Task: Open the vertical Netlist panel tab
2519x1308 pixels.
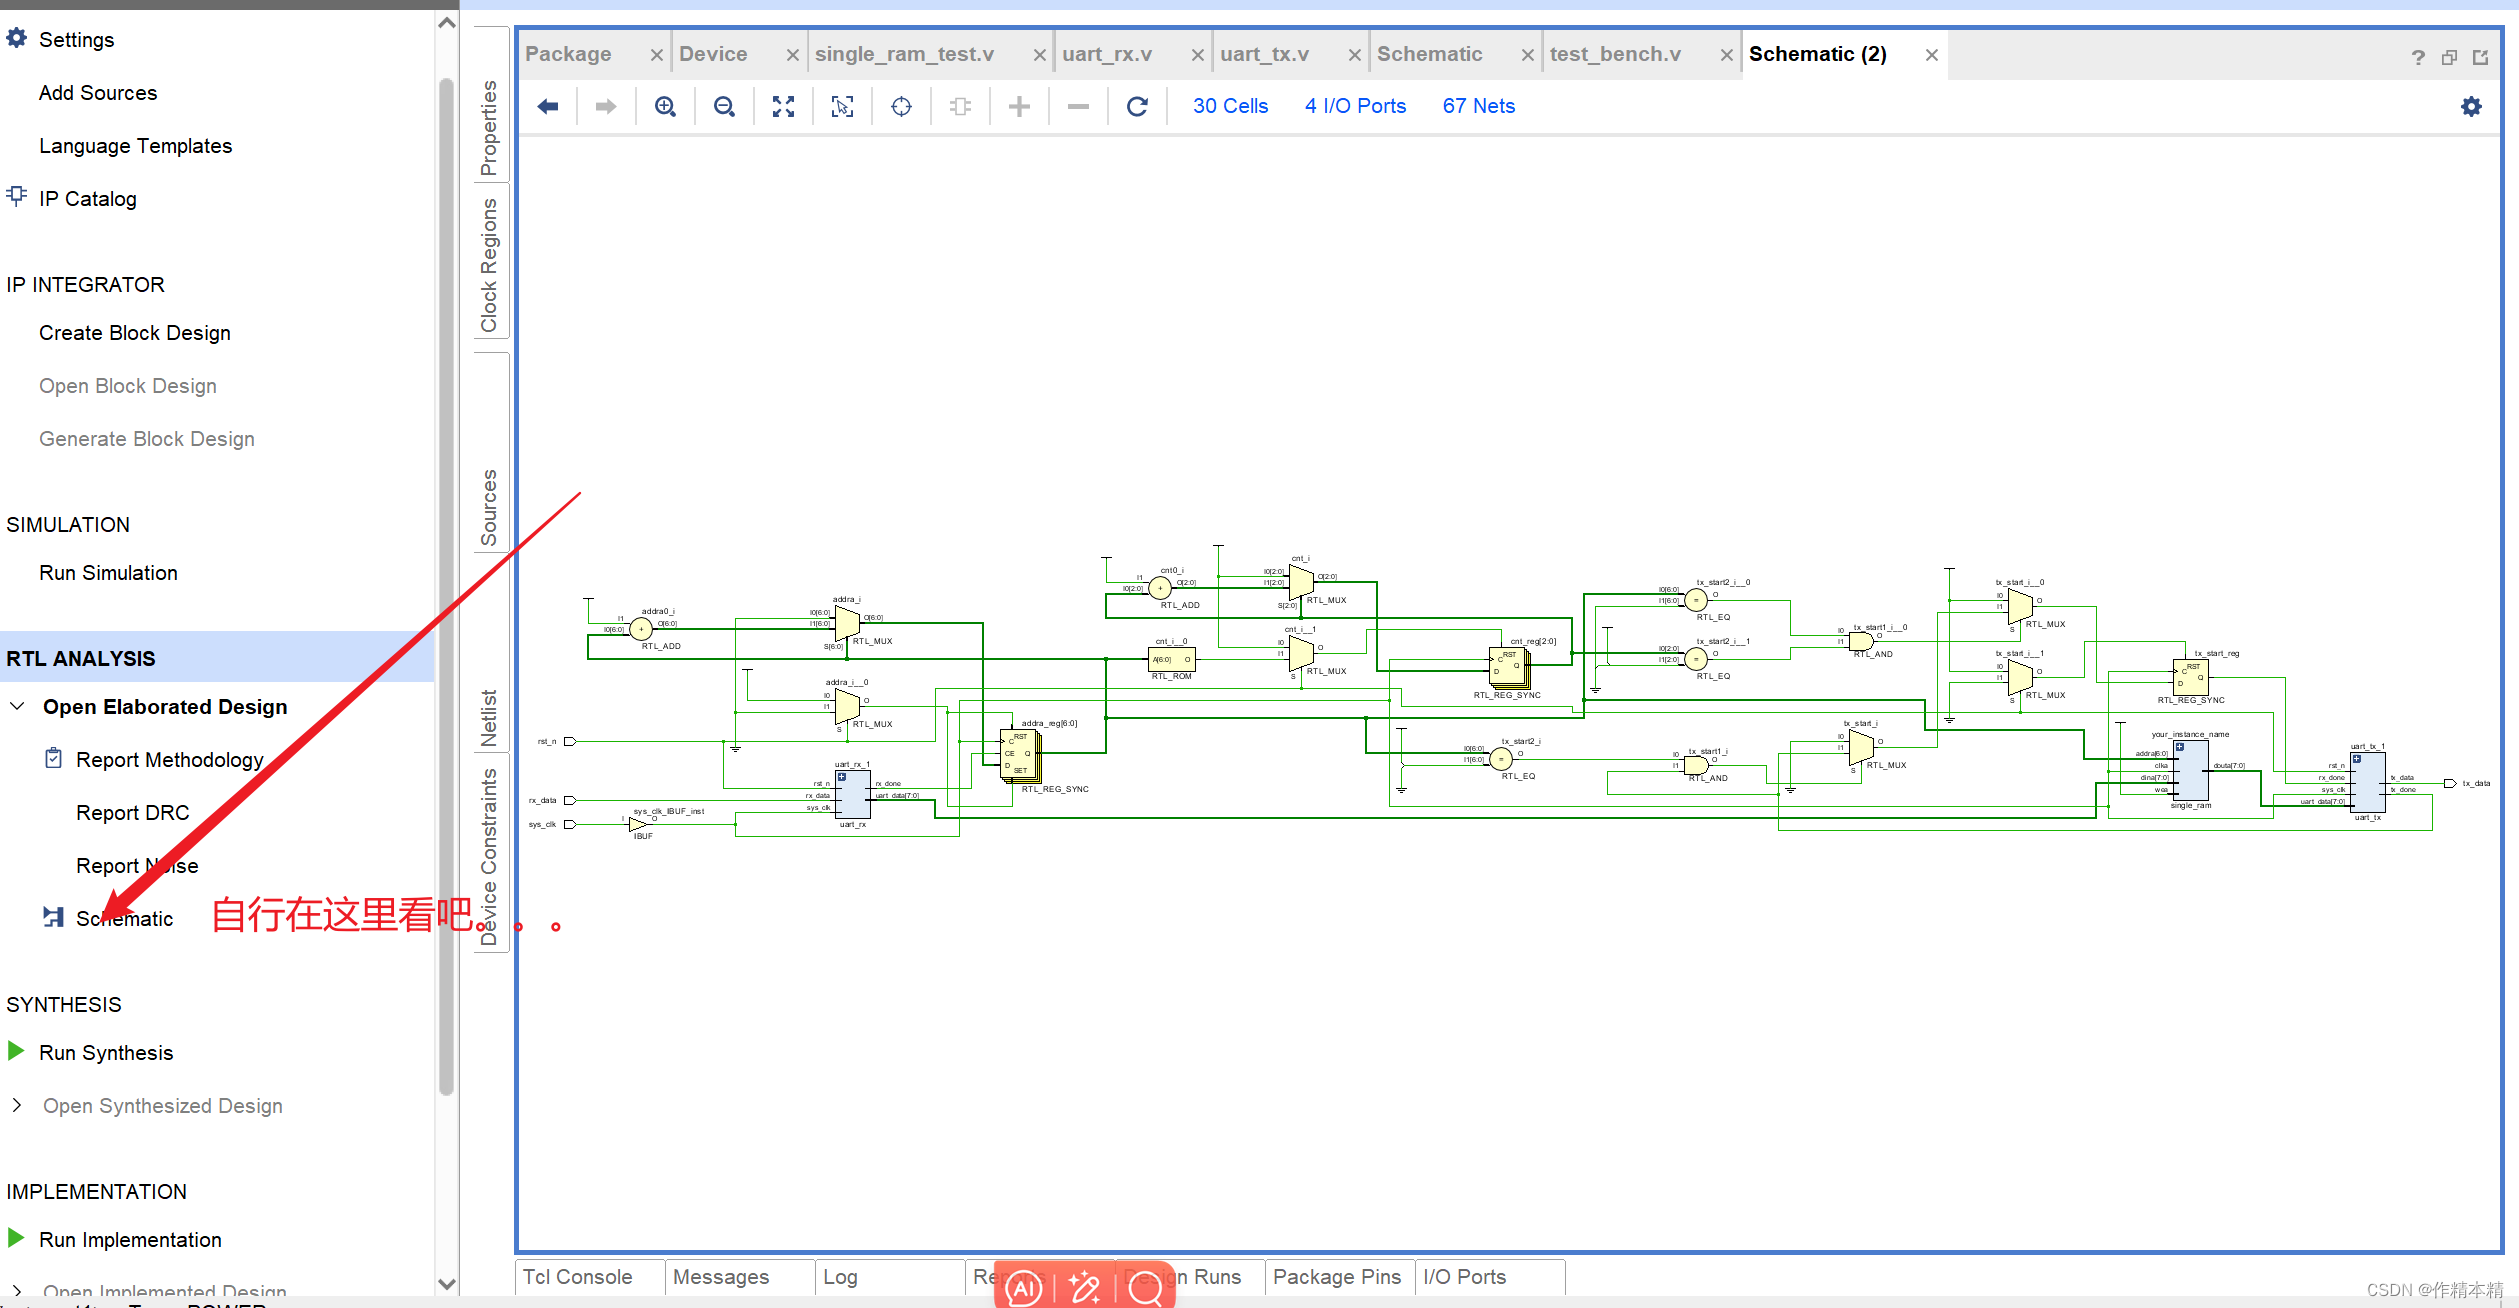Action: [489, 717]
